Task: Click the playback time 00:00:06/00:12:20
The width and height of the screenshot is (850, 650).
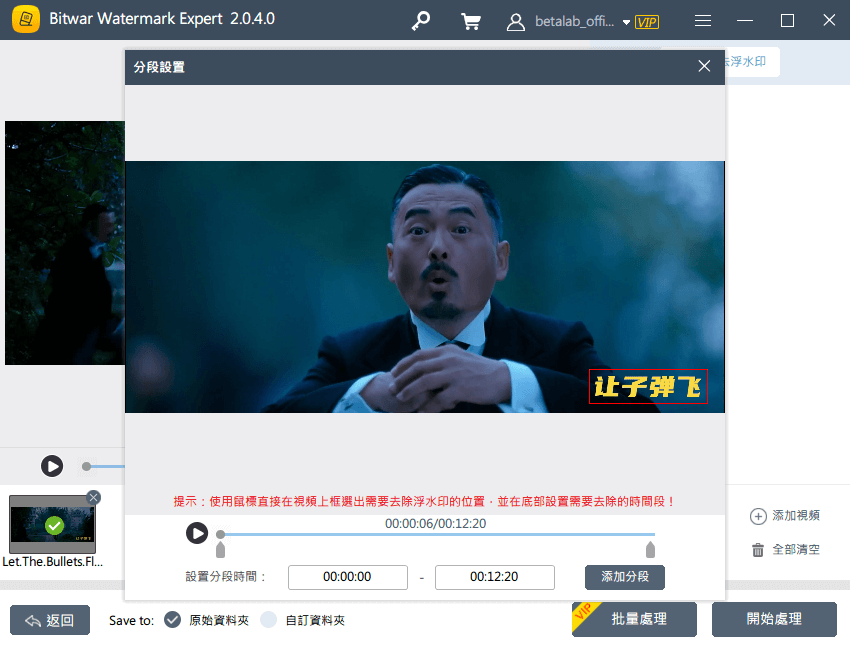Action: (435, 524)
